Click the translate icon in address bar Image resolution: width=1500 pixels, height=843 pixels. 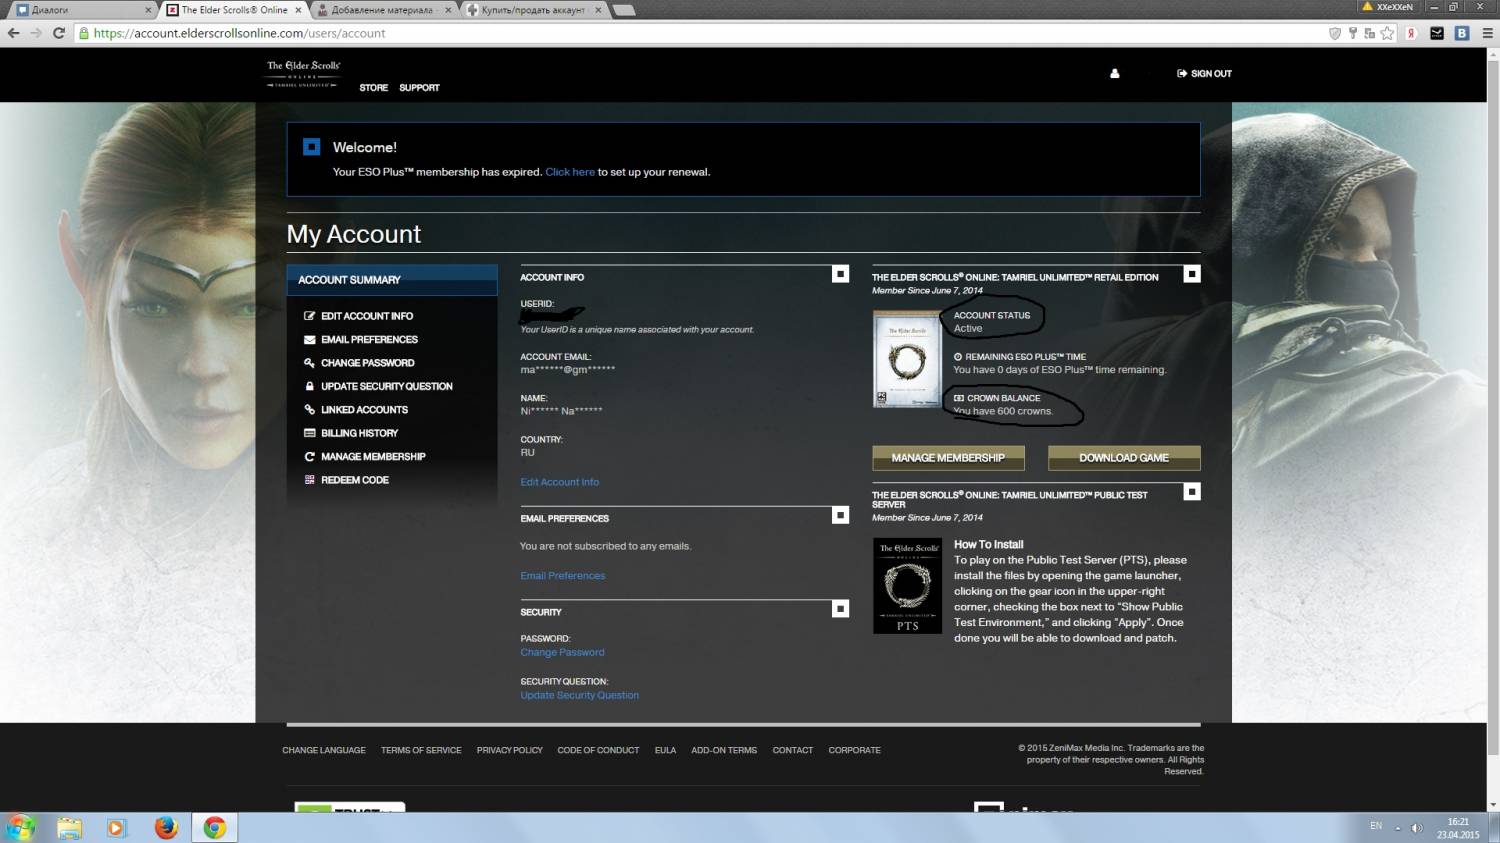pyautogui.click(x=1370, y=33)
